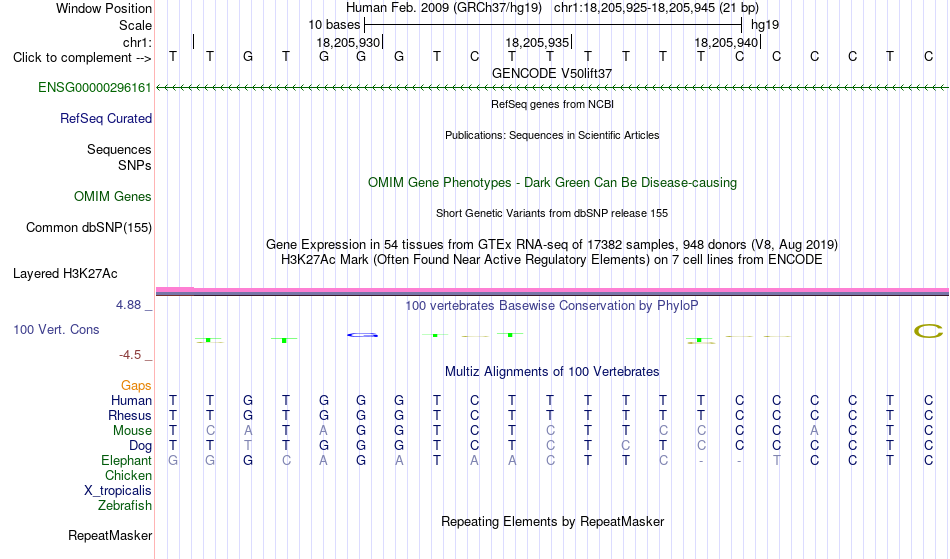Click 'Click to complement' base label

tap(82, 58)
